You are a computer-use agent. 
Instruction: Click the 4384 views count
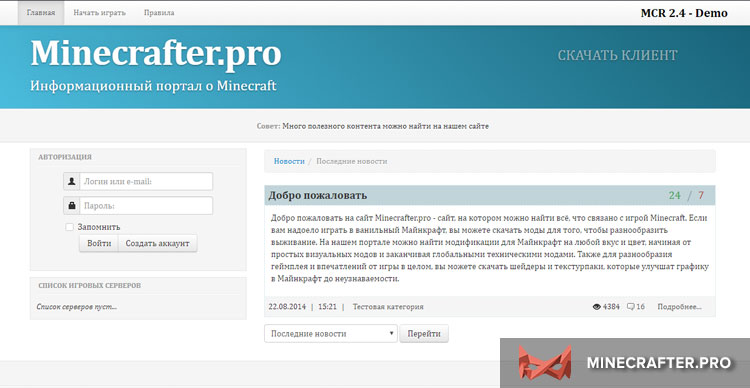click(x=611, y=307)
